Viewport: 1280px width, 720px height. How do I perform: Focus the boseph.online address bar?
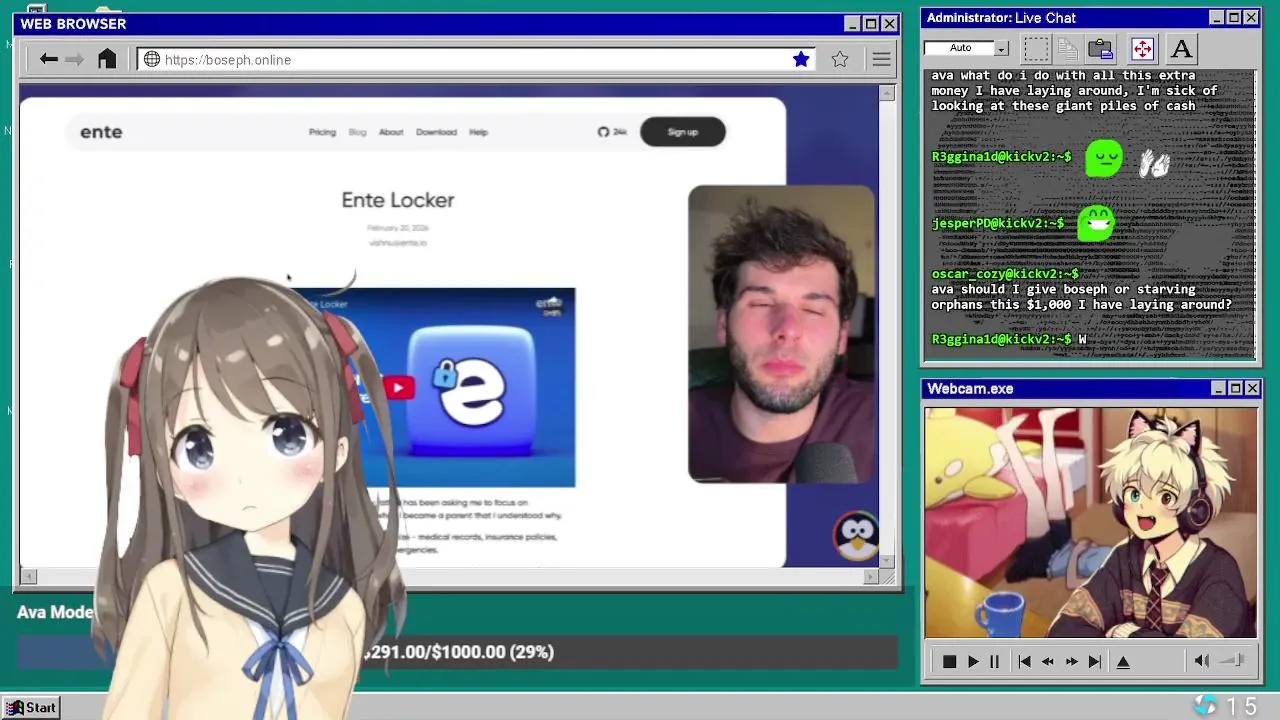475,60
